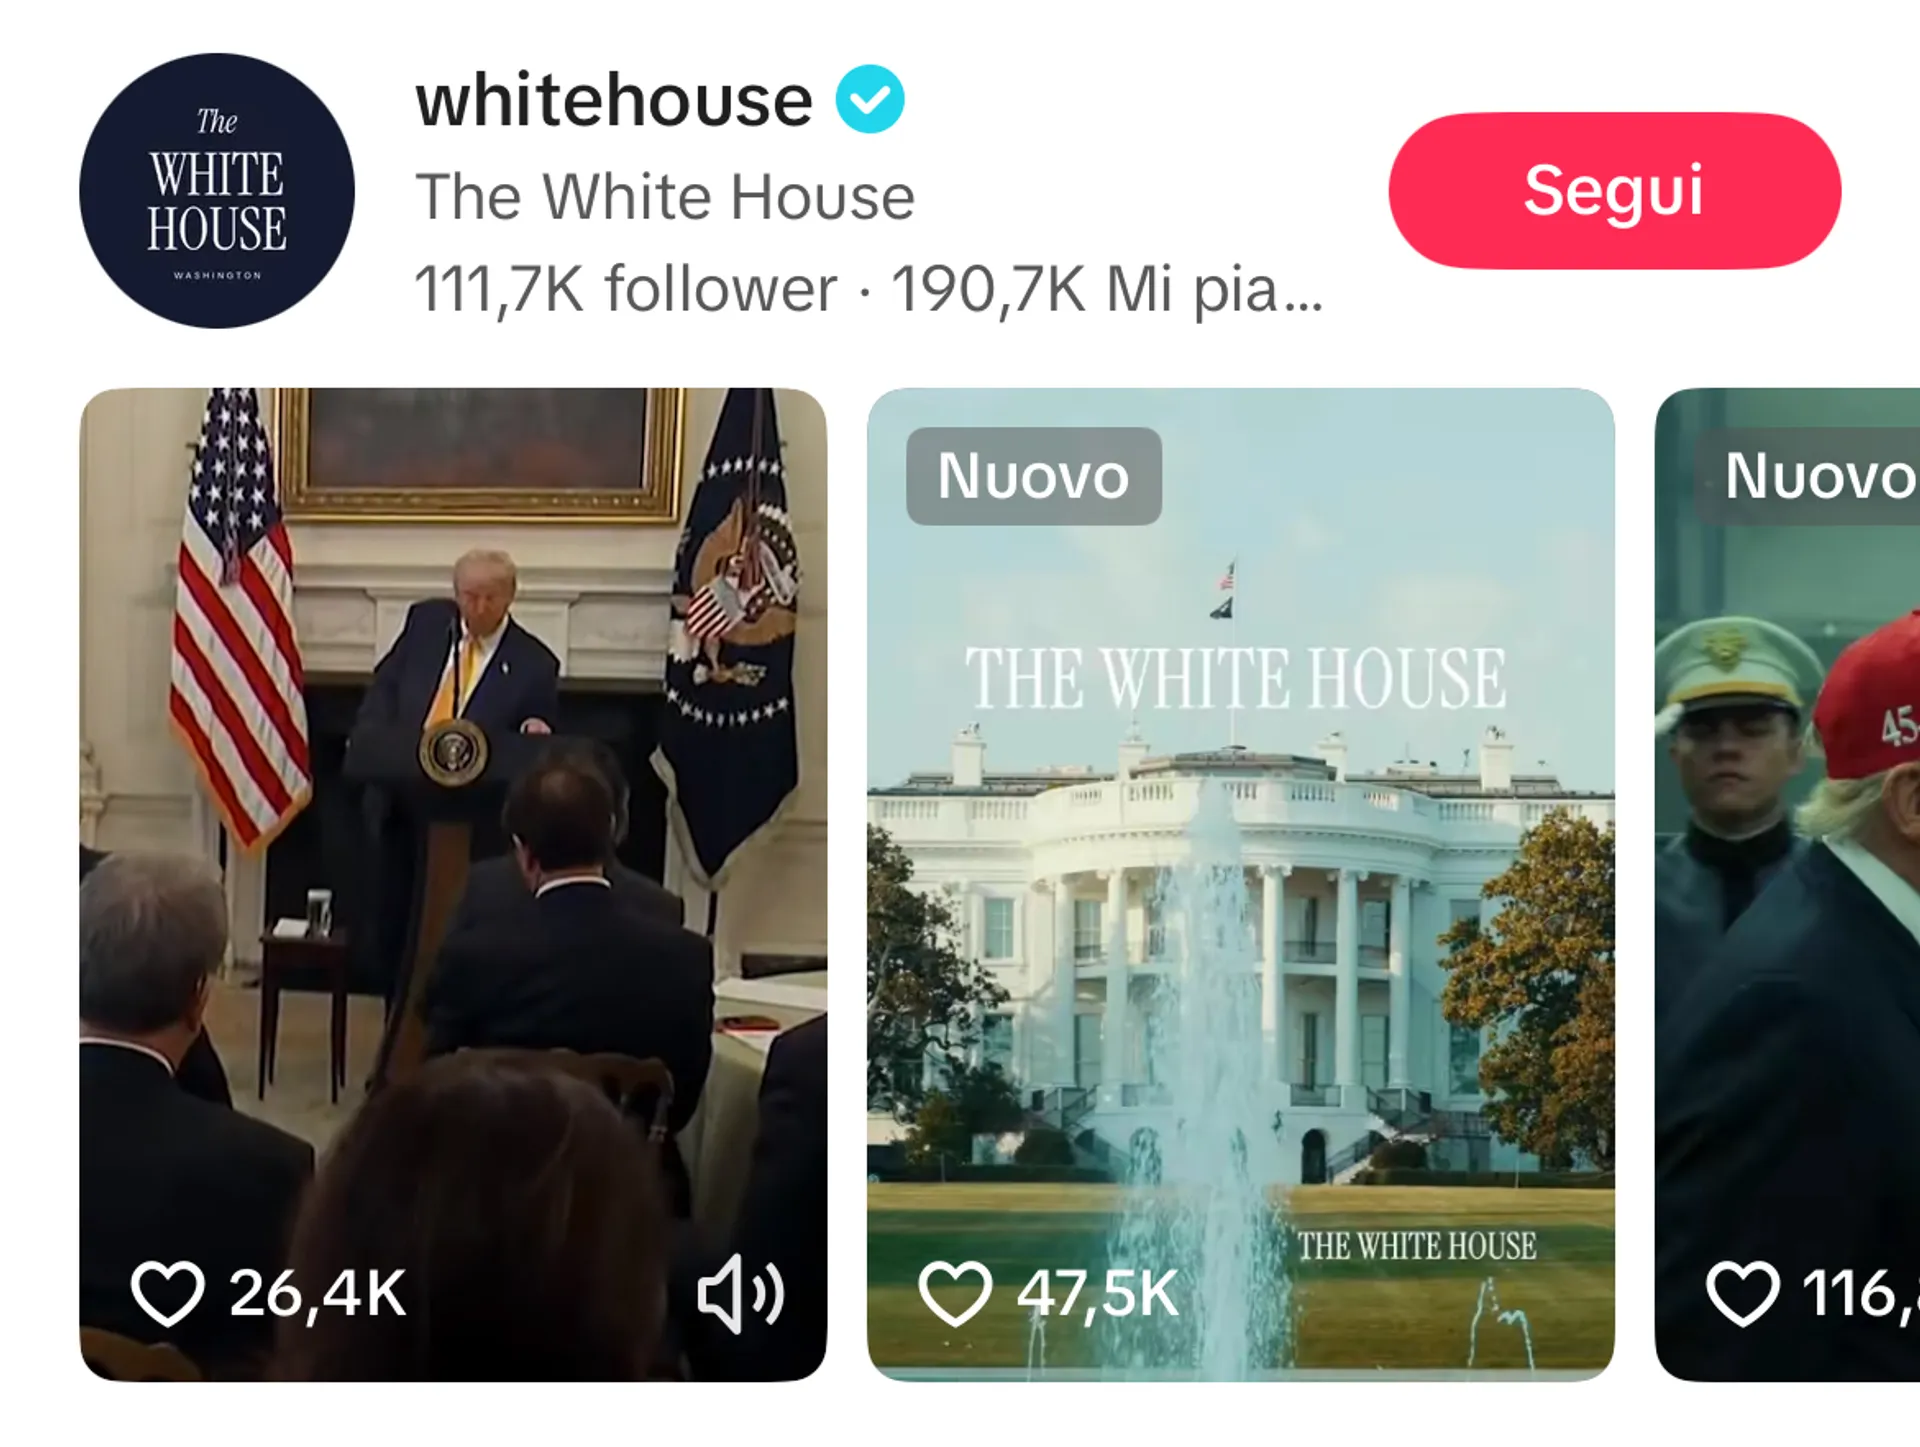The width and height of the screenshot is (1920, 1447).
Task: Click heart icon on 116 video
Action: 1743,1293
